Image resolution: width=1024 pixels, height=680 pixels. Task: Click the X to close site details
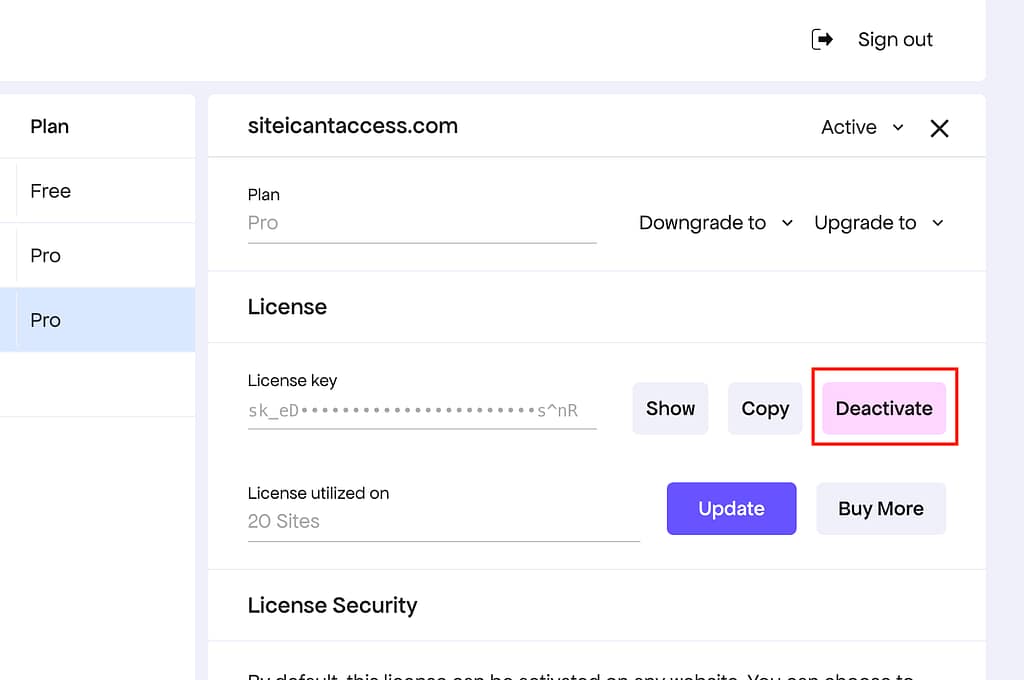click(939, 127)
